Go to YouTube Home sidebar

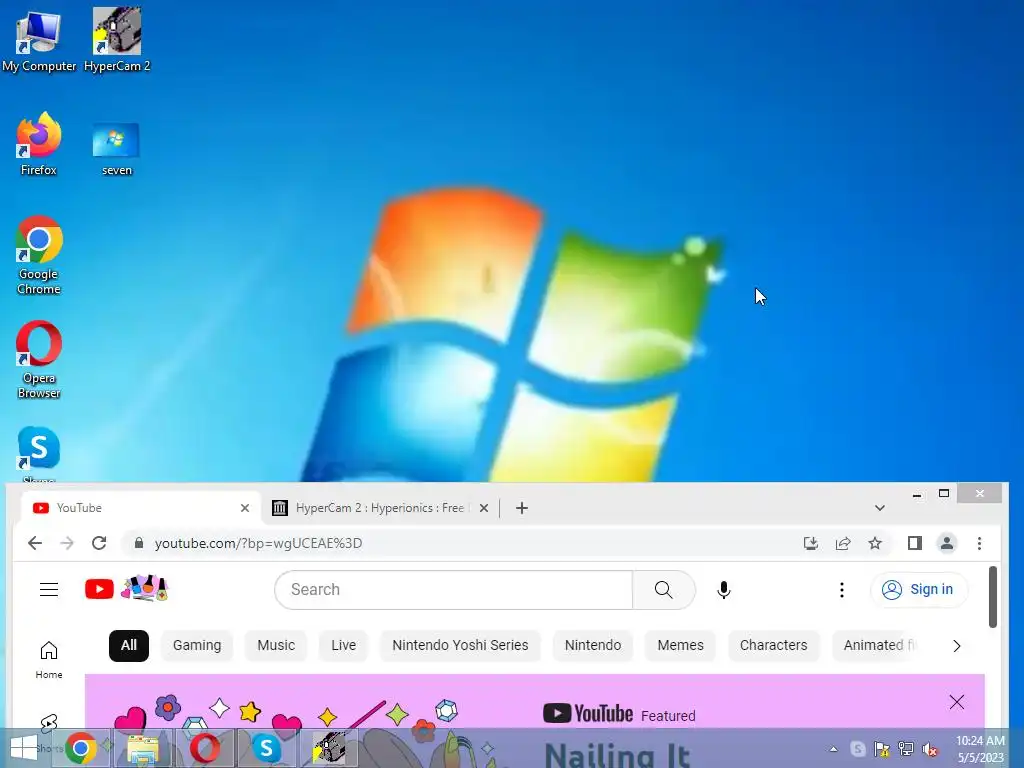pyautogui.click(x=49, y=660)
